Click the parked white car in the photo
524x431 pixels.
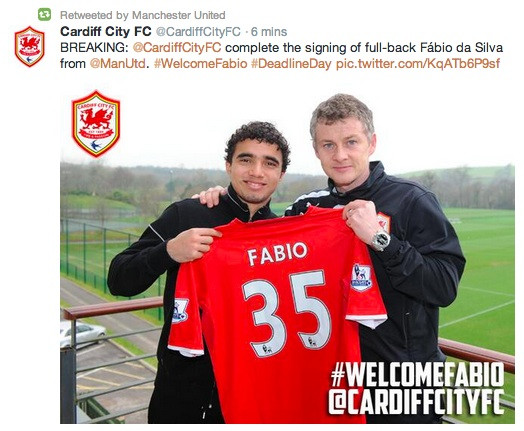click(82, 334)
